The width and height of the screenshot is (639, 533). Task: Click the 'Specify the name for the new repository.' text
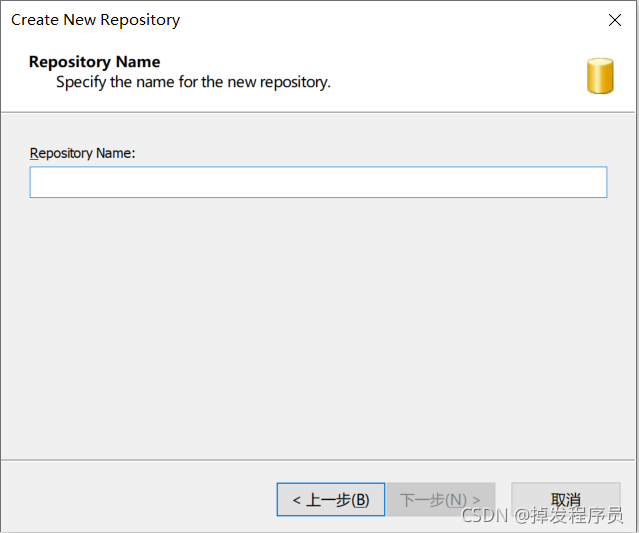click(193, 82)
